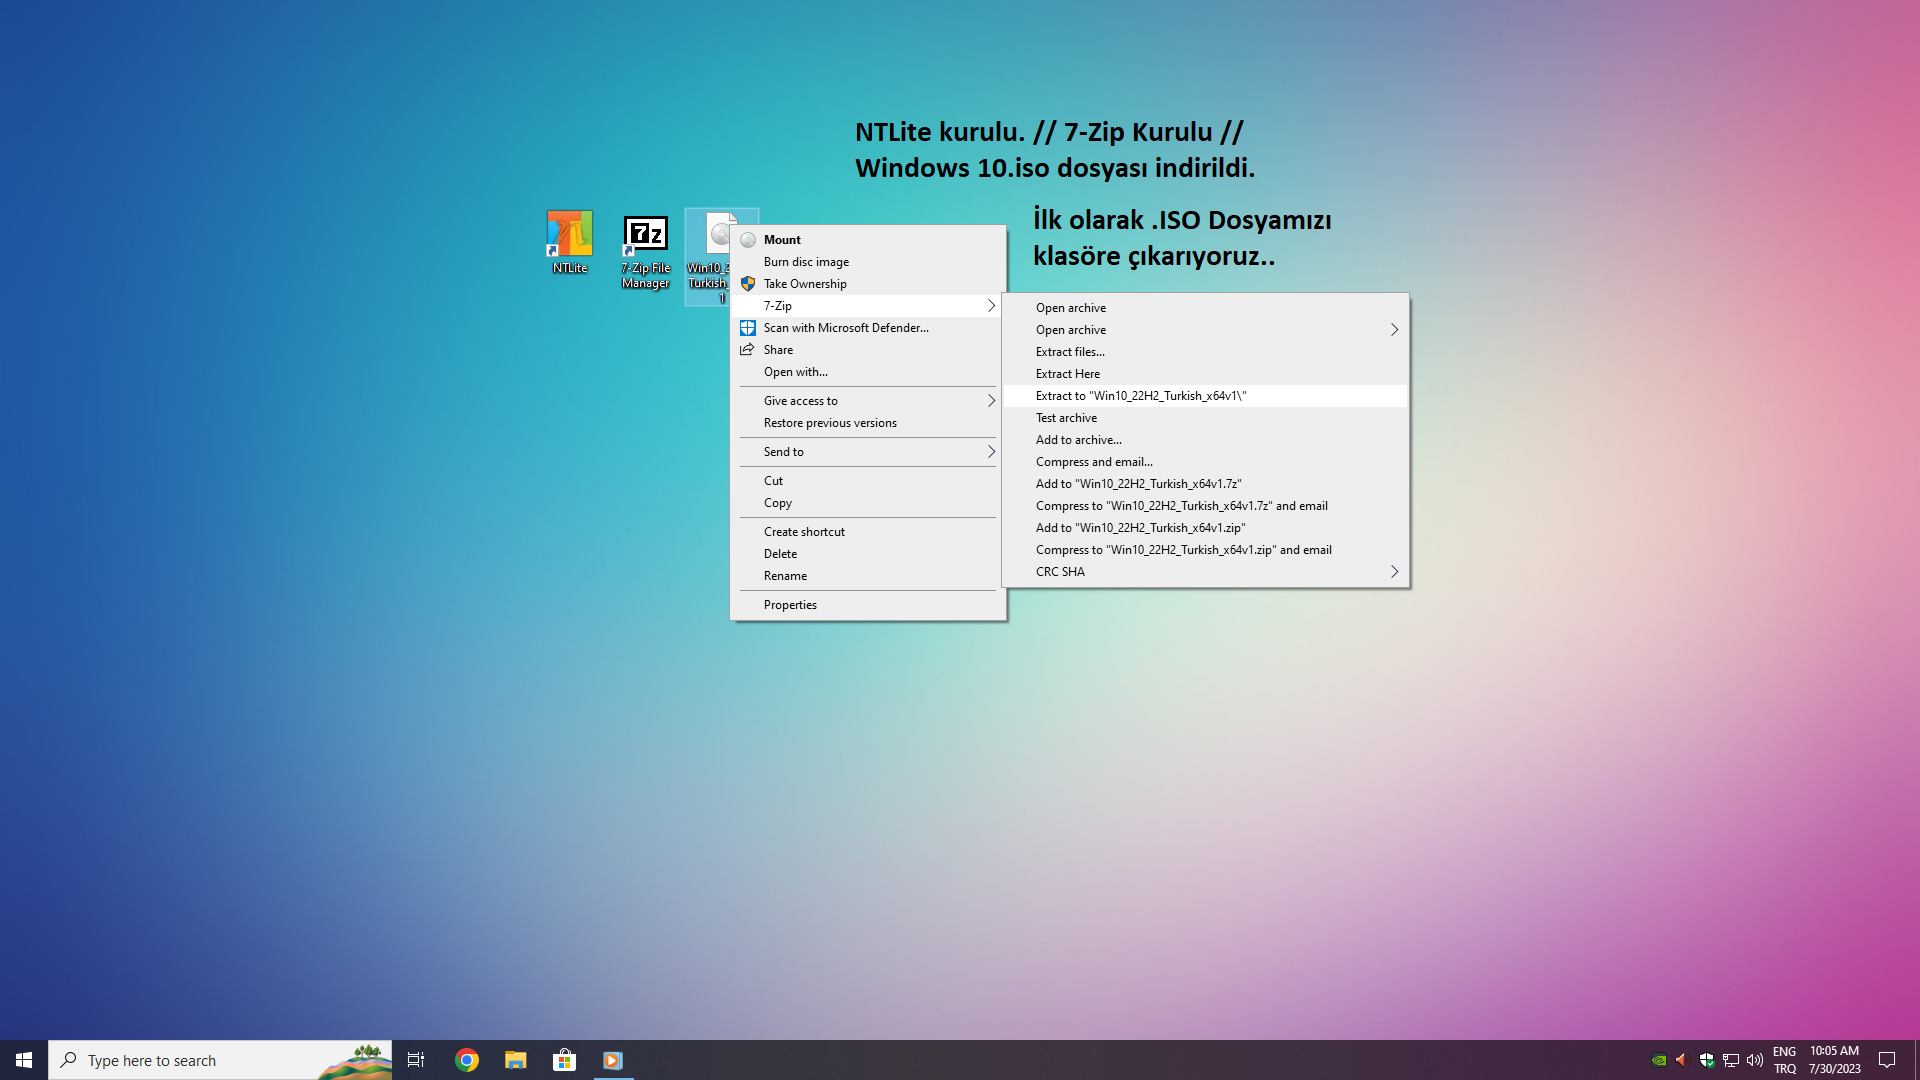
Task: Expand the second Open archive submenu arrow
Action: click(1394, 330)
